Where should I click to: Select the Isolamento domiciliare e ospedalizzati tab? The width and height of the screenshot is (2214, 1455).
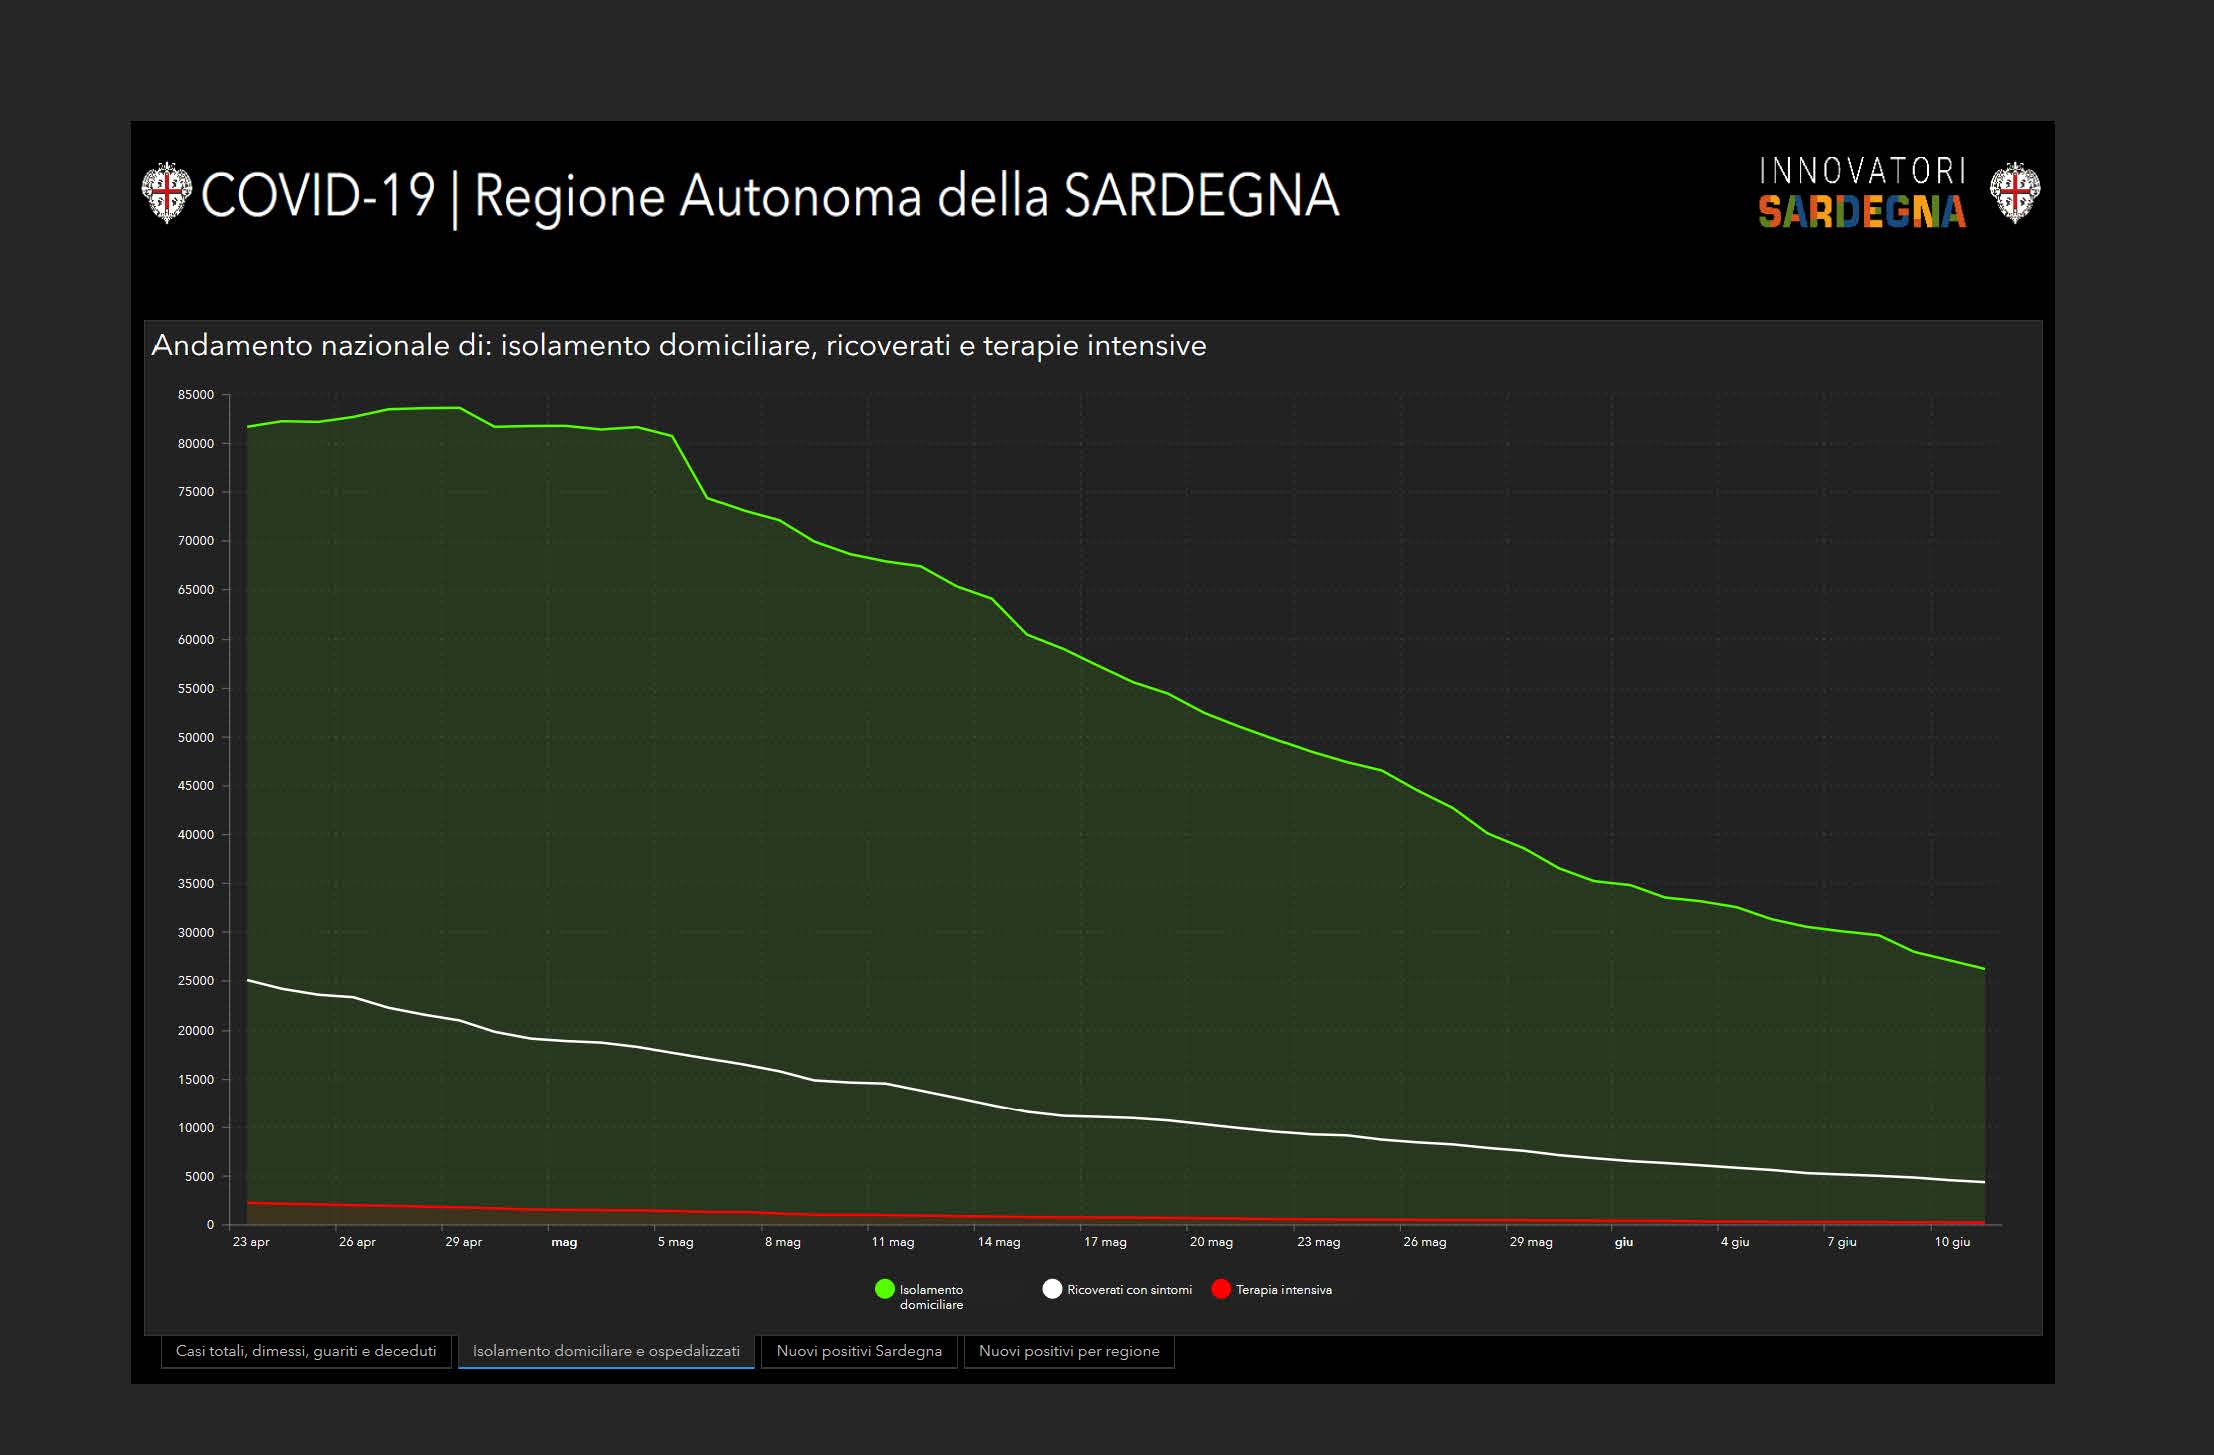[606, 1351]
